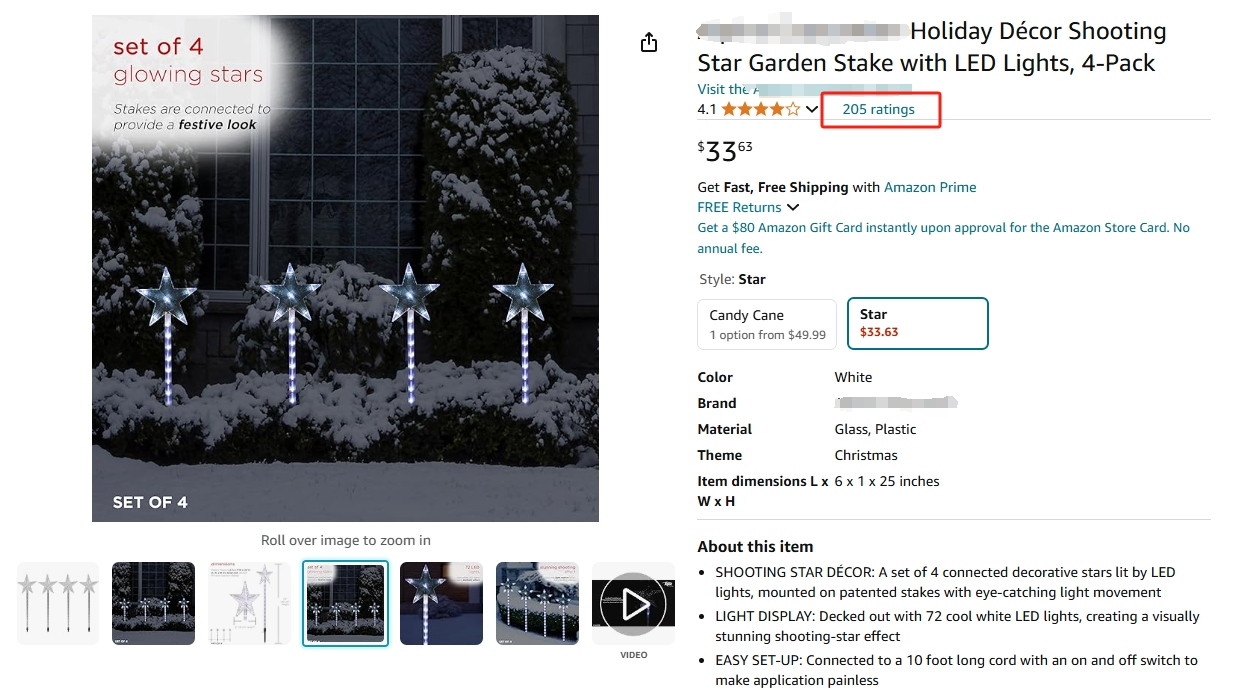
Task: Click the product title text
Action: point(932,47)
